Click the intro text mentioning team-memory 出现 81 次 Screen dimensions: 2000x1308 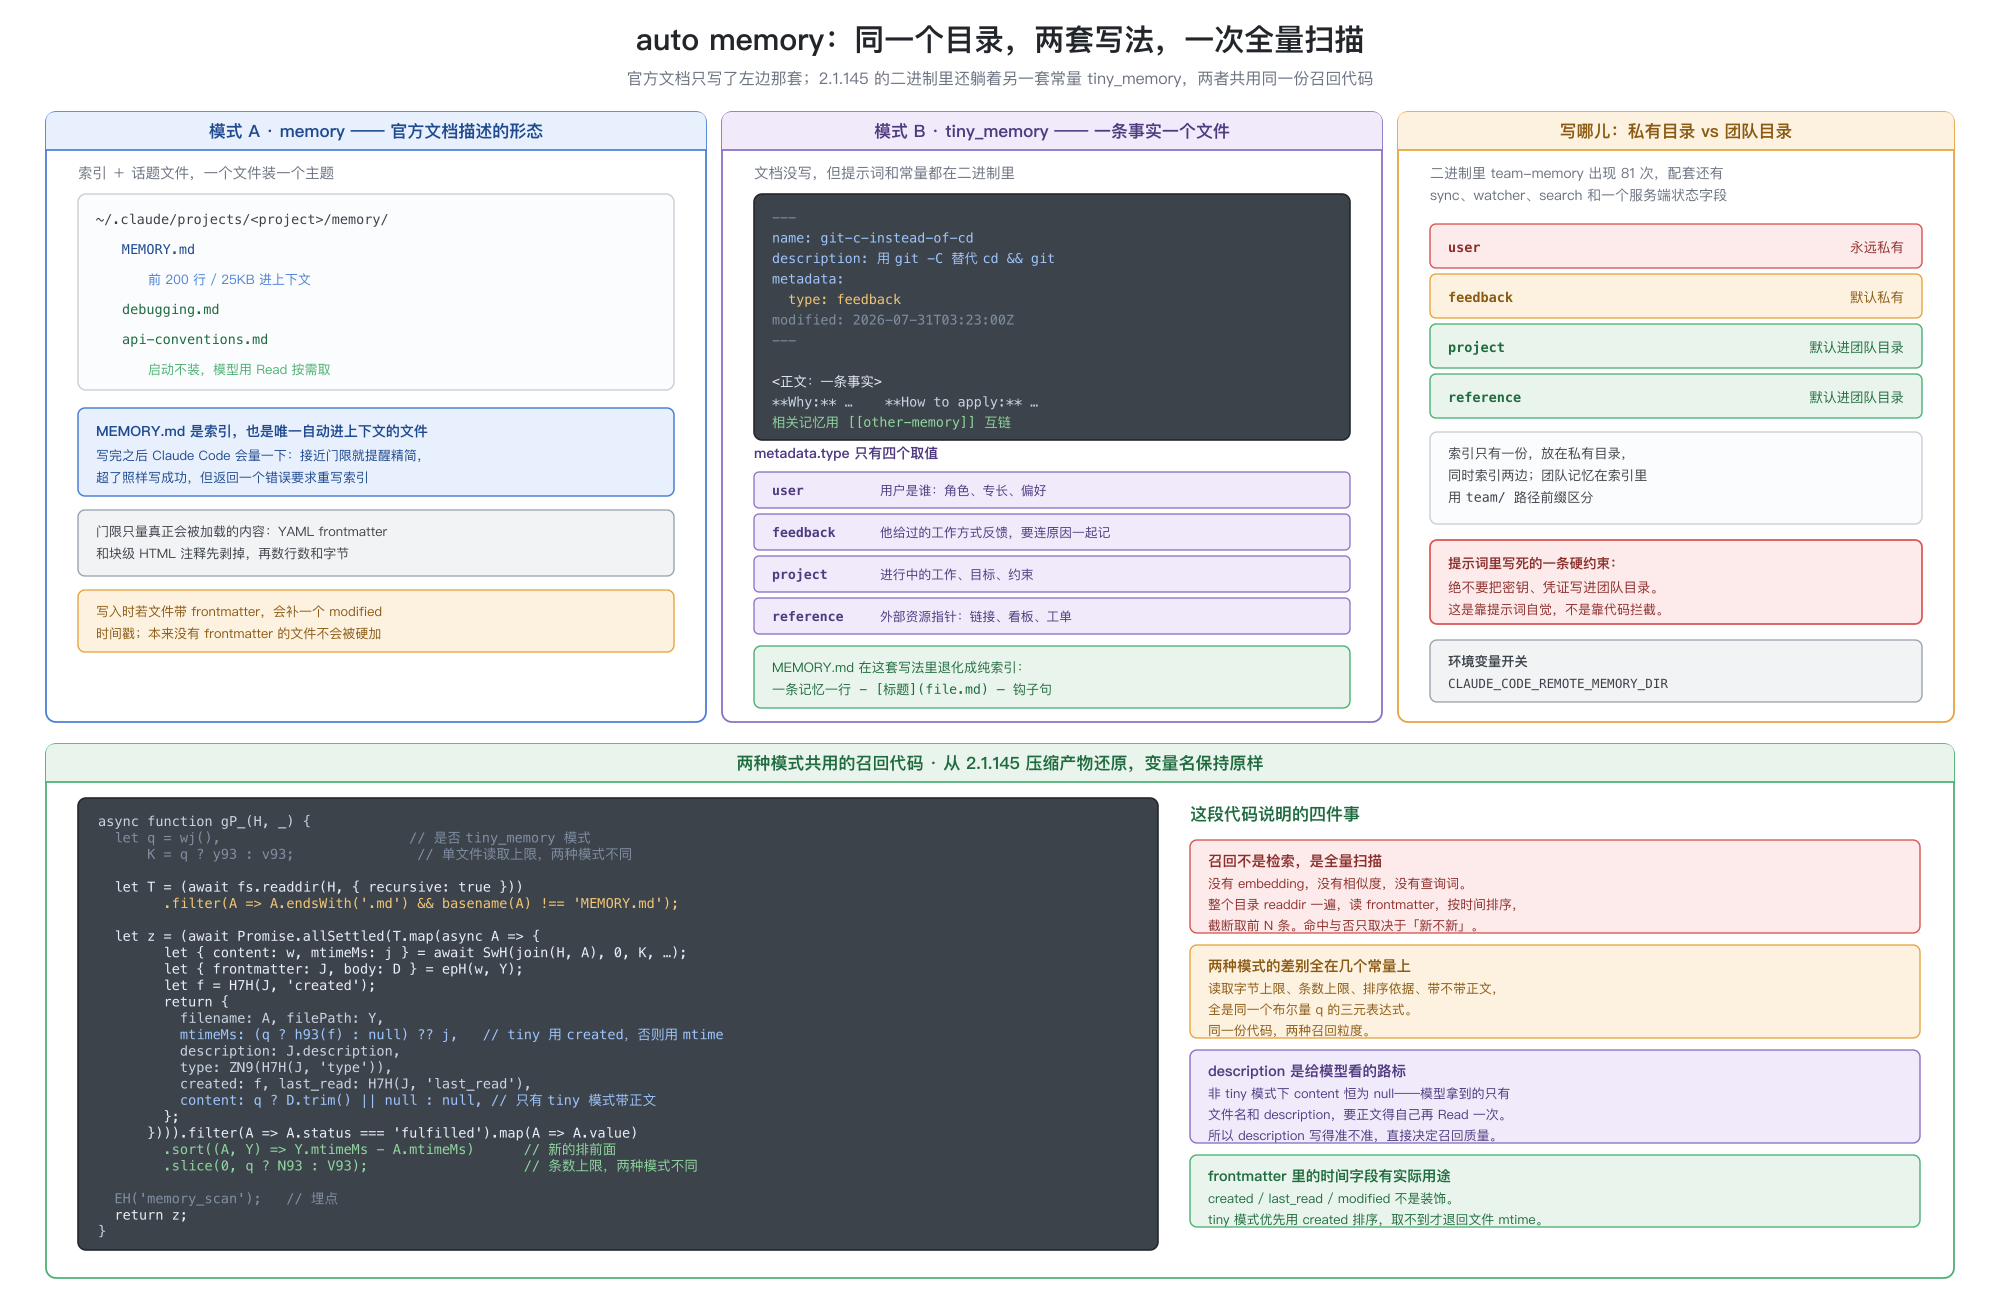pos(1578,184)
